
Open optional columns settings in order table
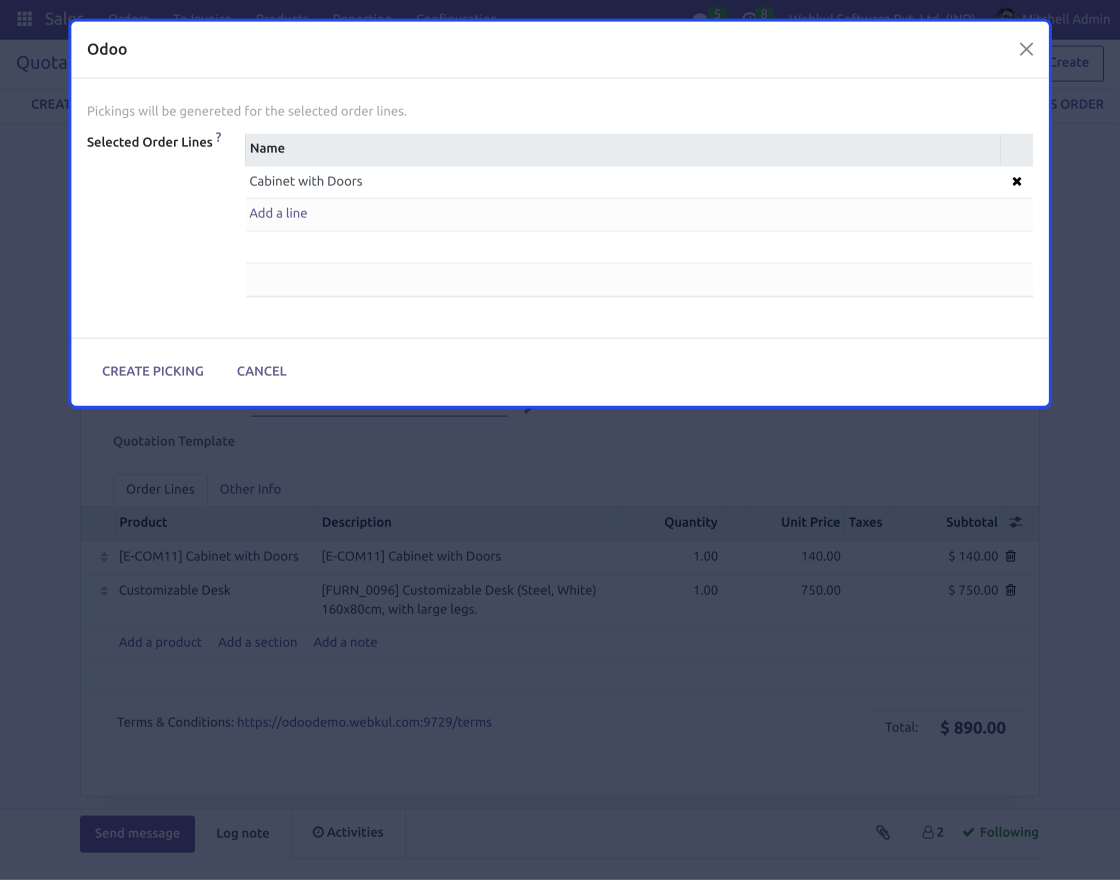pyautogui.click(x=1015, y=522)
